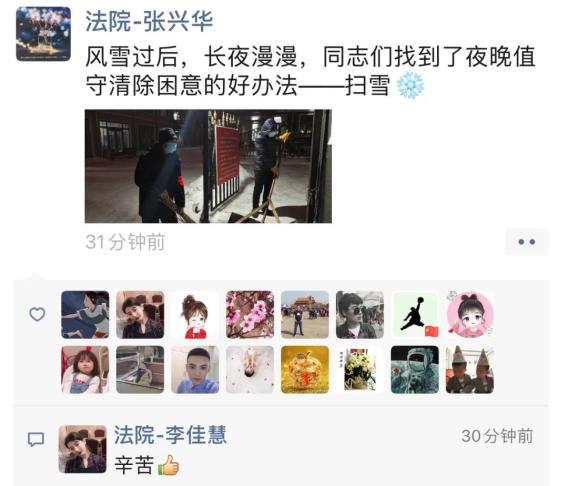The width and height of the screenshot is (568, 486).
Task: Open the Jordan jumpman silhouette avatar
Action: pyautogui.click(x=415, y=314)
